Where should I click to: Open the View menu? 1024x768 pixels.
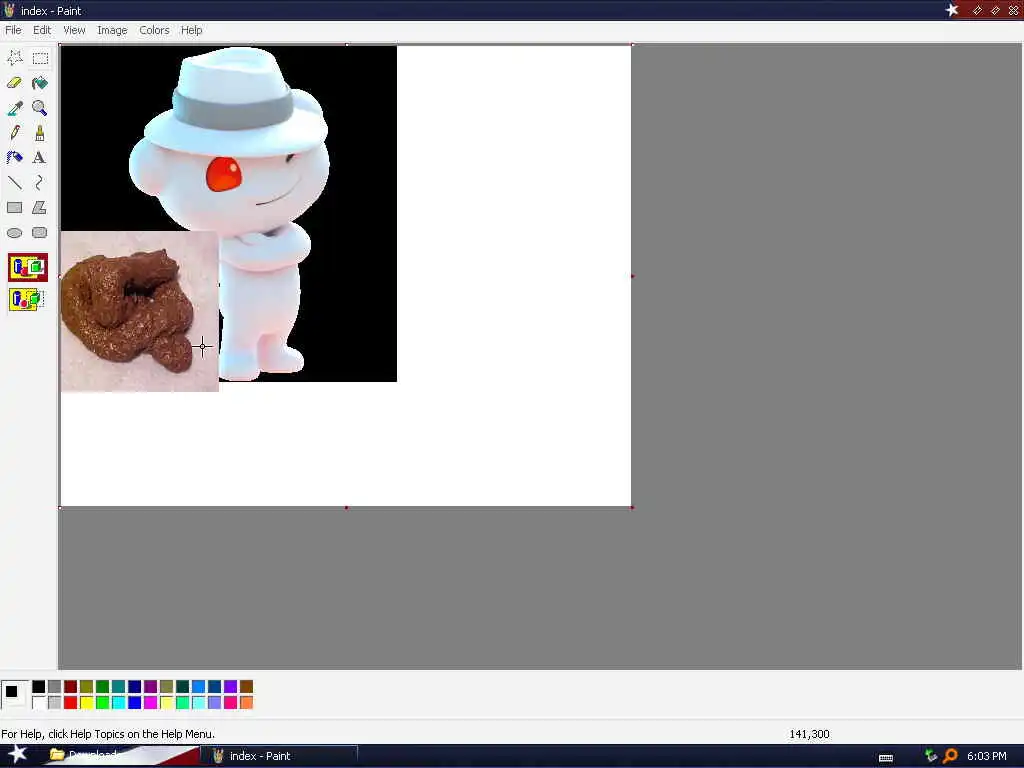[x=74, y=30]
